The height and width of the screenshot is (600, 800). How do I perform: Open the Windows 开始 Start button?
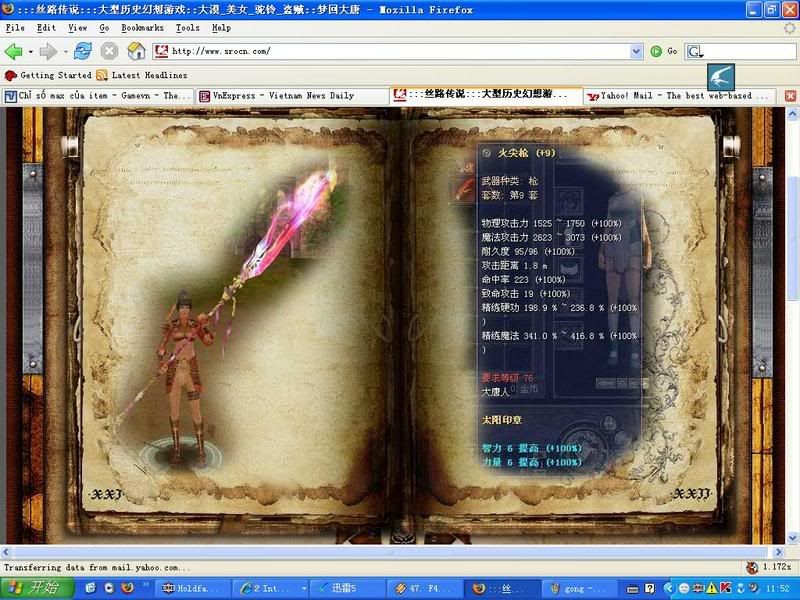[37, 588]
